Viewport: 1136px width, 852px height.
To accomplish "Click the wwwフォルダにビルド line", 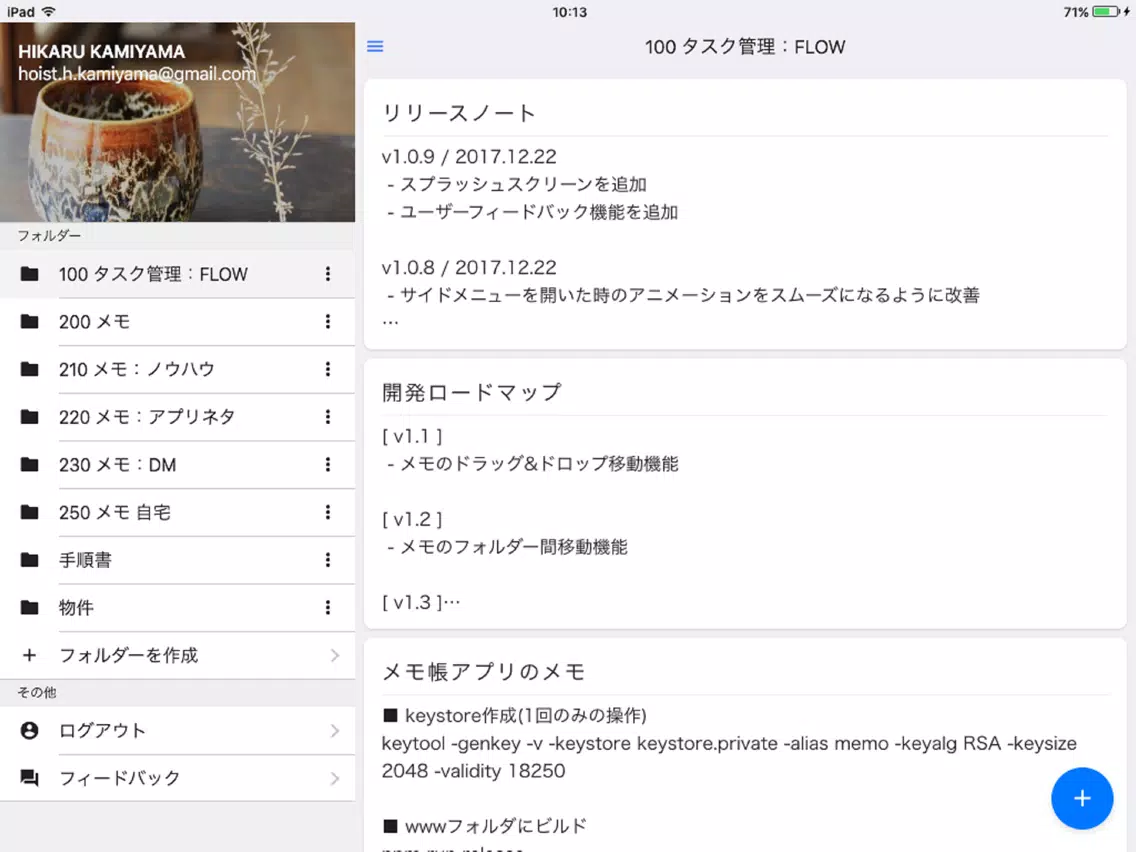I will [485, 826].
